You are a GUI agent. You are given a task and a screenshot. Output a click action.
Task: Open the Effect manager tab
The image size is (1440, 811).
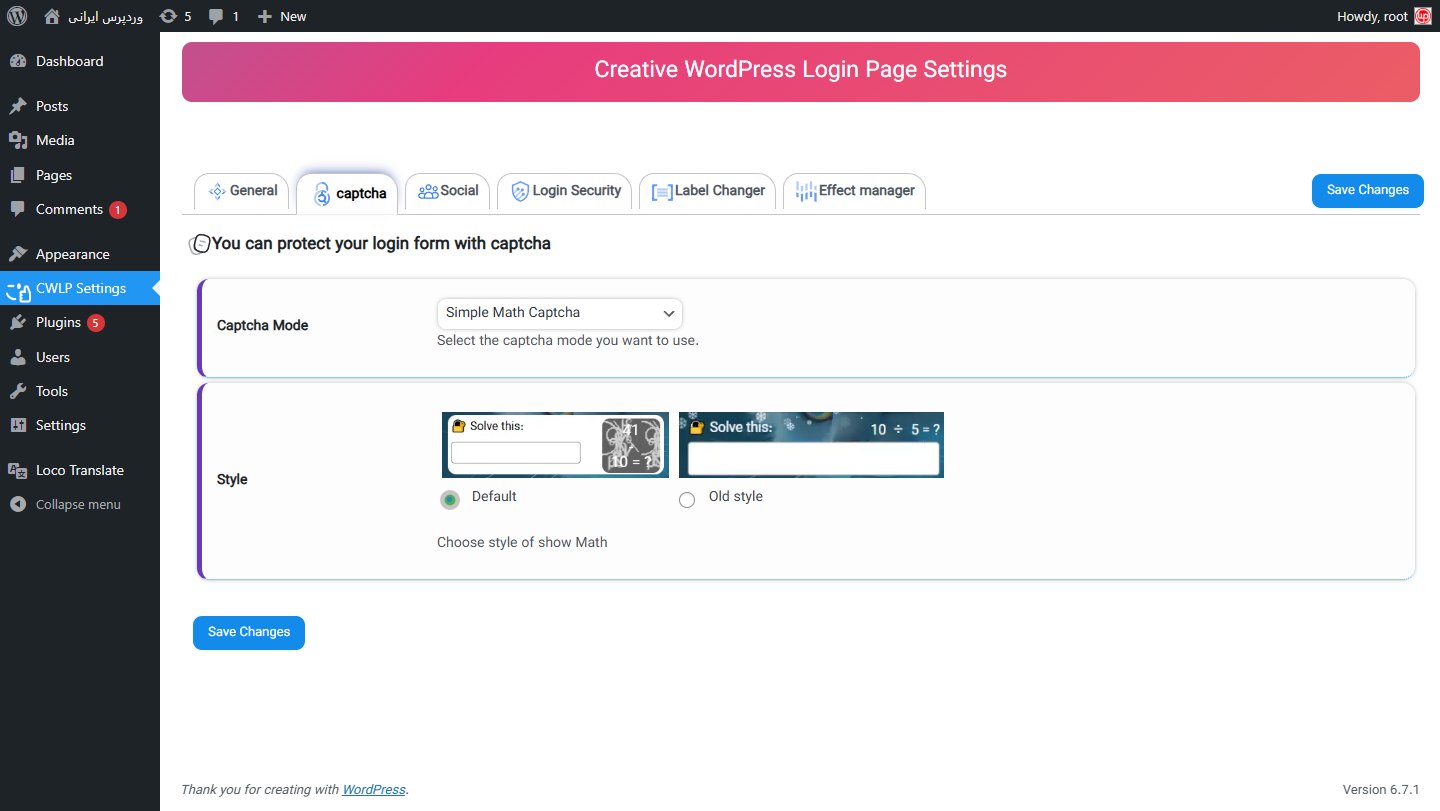[x=854, y=189]
